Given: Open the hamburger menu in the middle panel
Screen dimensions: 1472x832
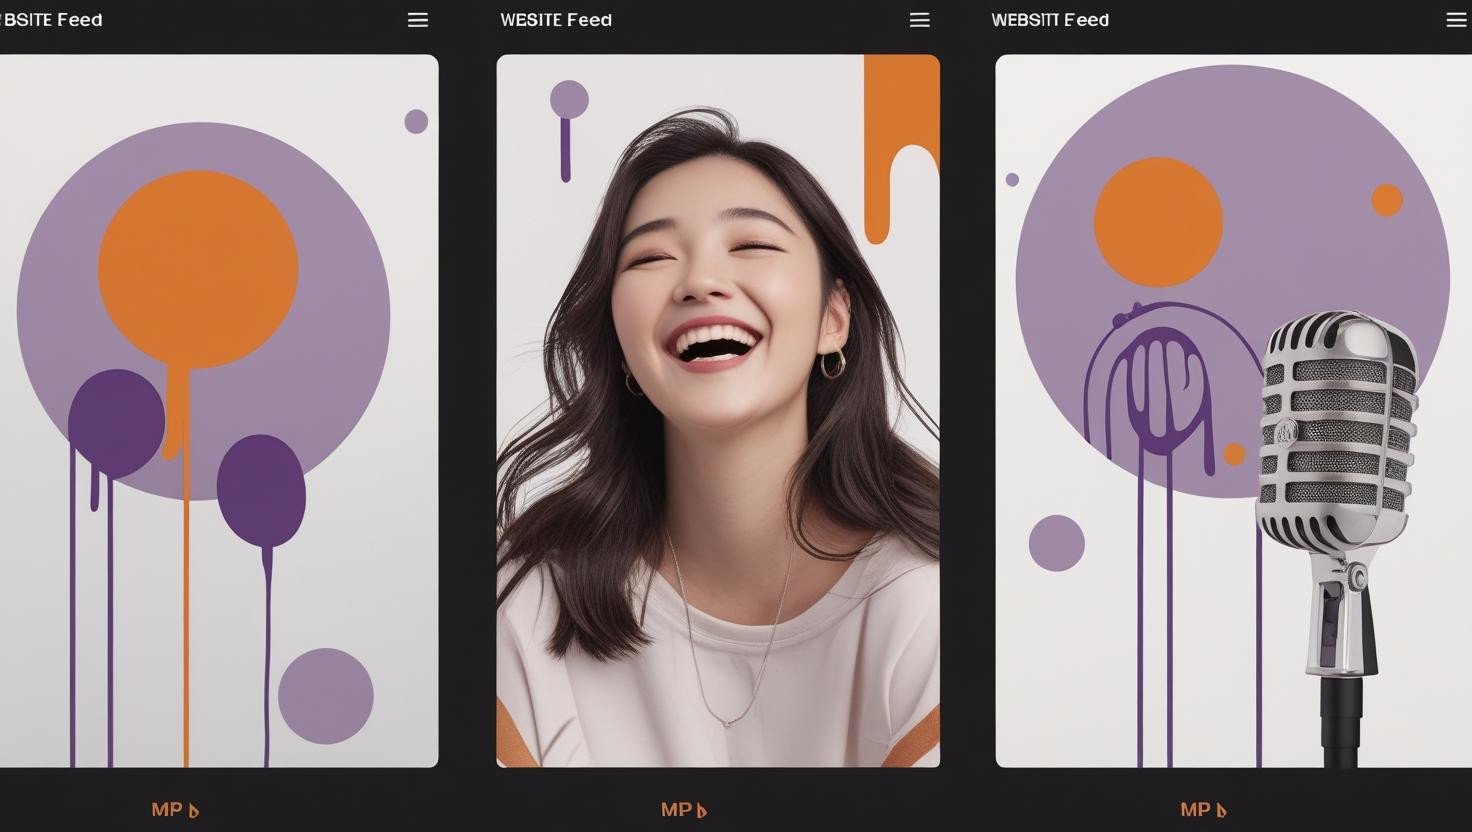Looking at the screenshot, I should (x=919, y=20).
